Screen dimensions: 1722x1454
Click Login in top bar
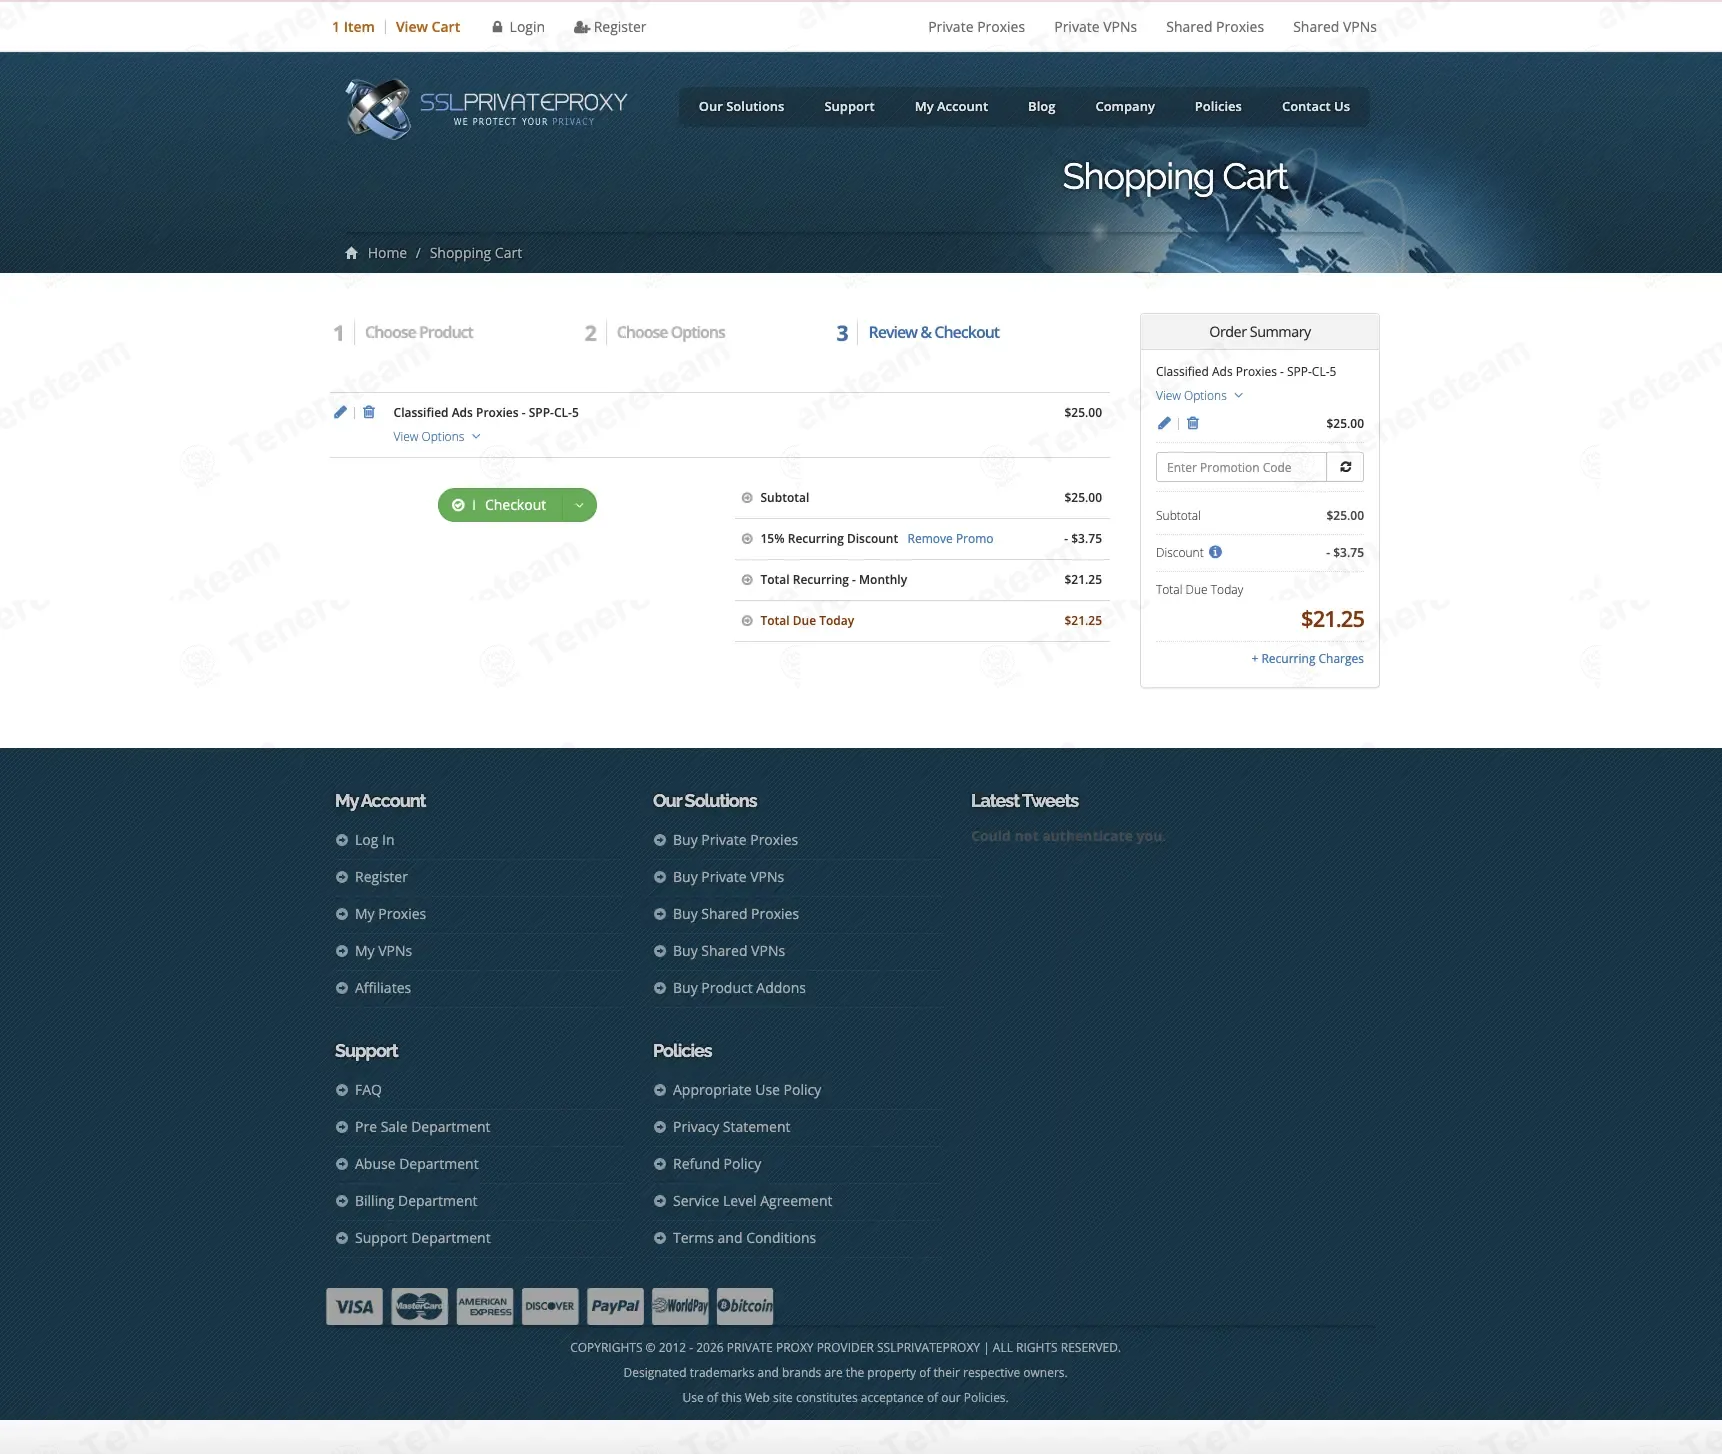coord(527,27)
